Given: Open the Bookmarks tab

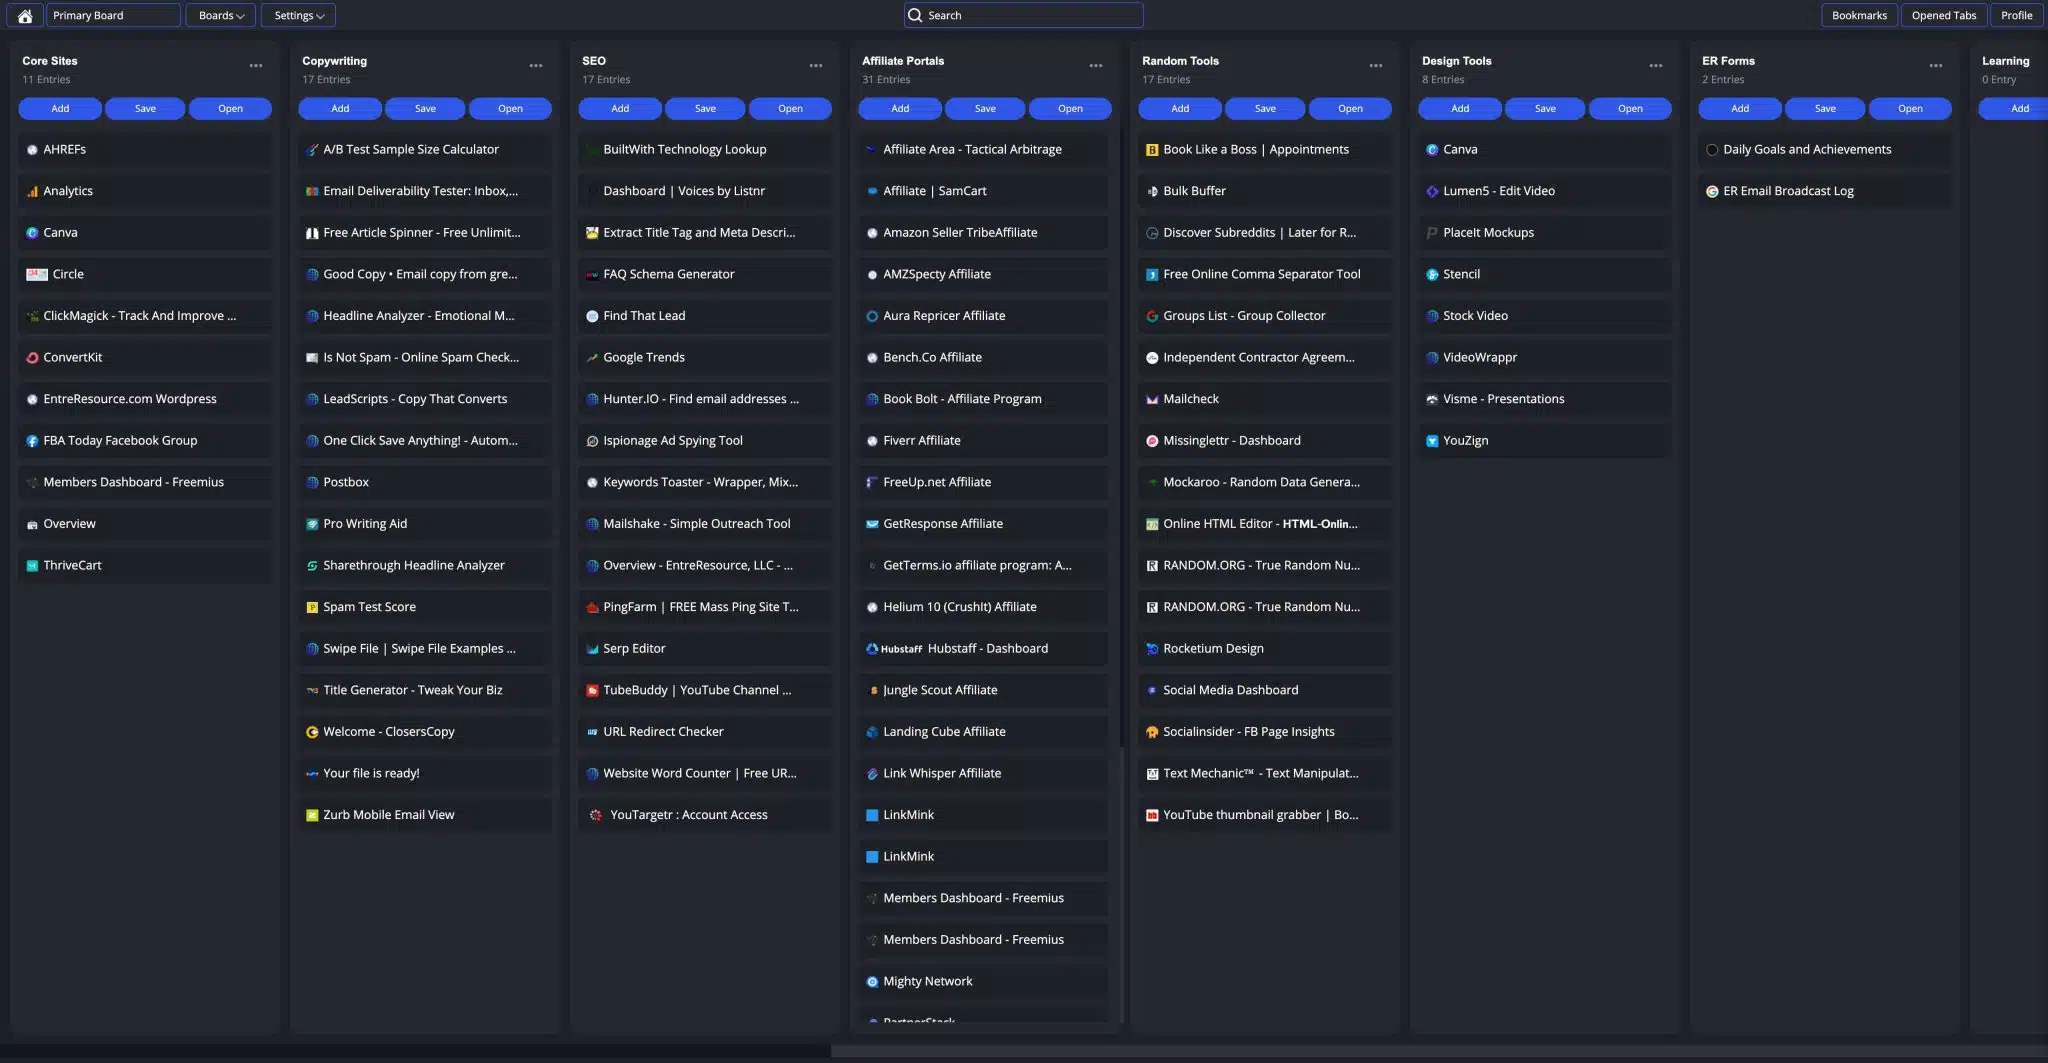Looking at the screenshot, I should point(1859,15).
